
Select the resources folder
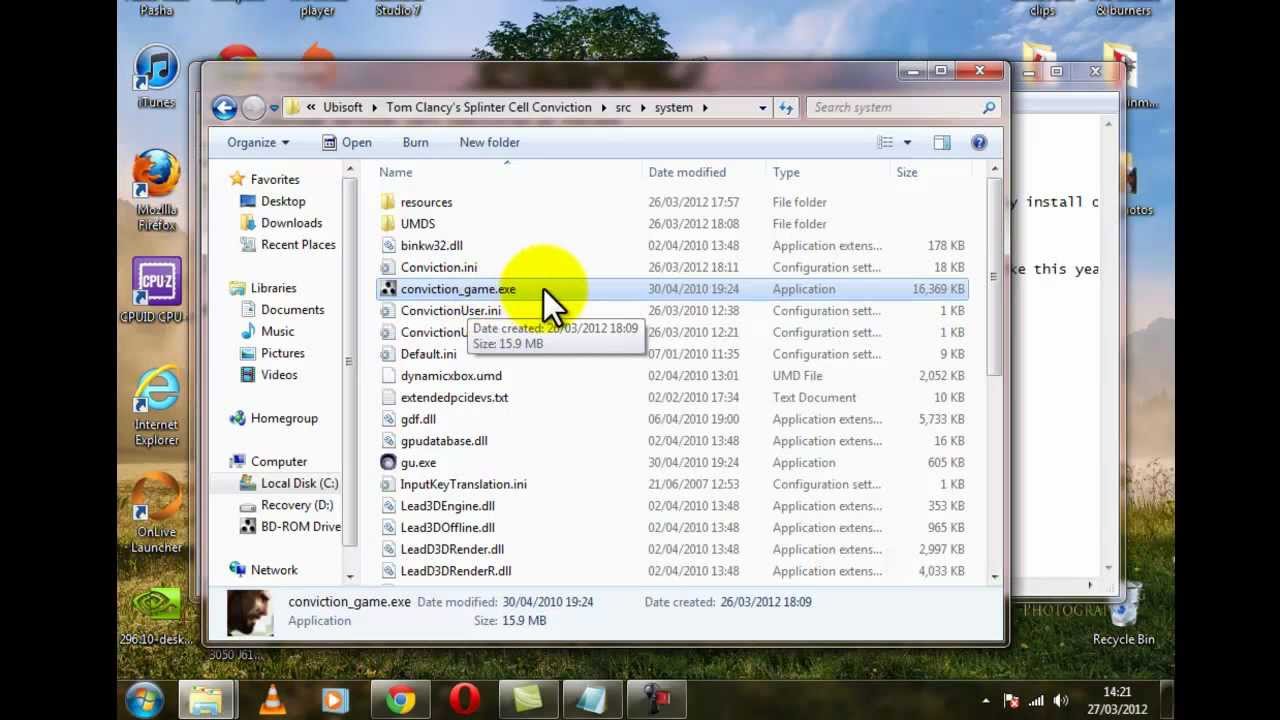click(x=426, y=202)
